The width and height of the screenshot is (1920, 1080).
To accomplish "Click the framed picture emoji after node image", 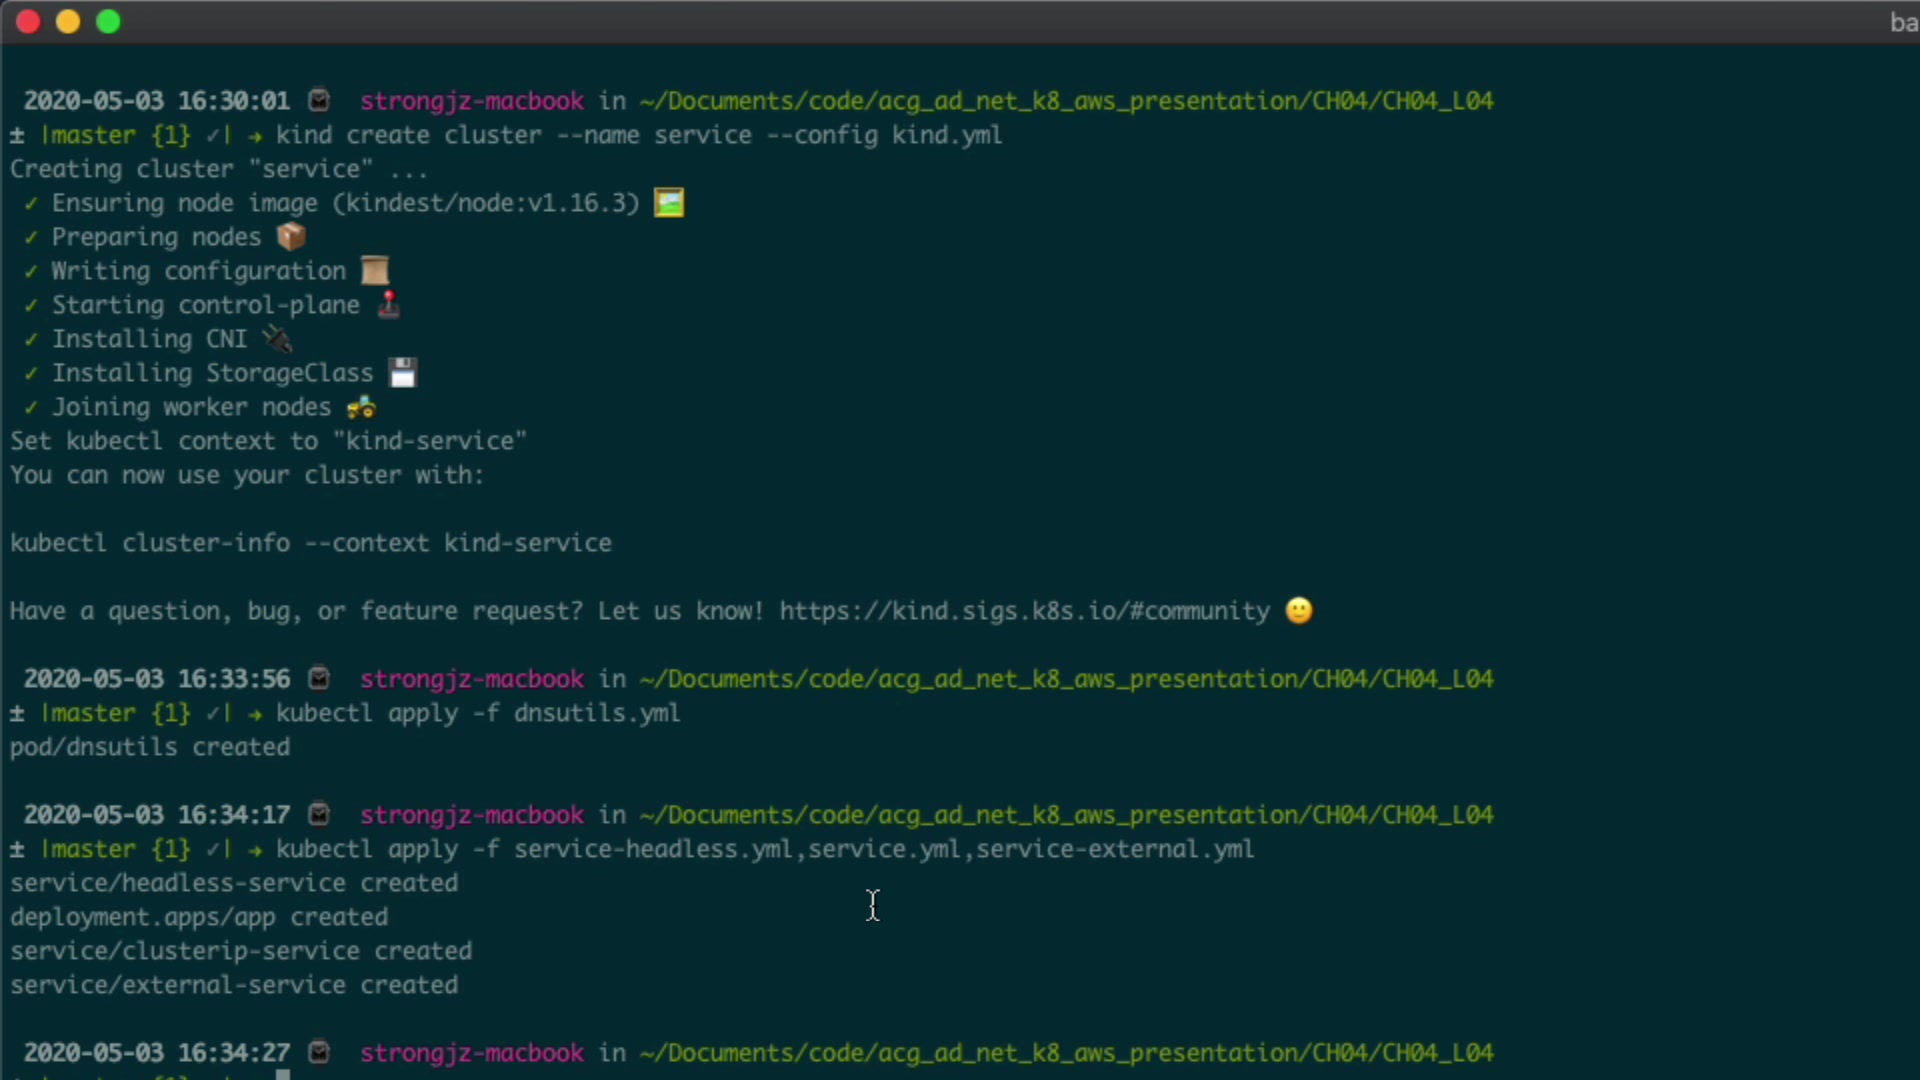I will coord(669,203).
